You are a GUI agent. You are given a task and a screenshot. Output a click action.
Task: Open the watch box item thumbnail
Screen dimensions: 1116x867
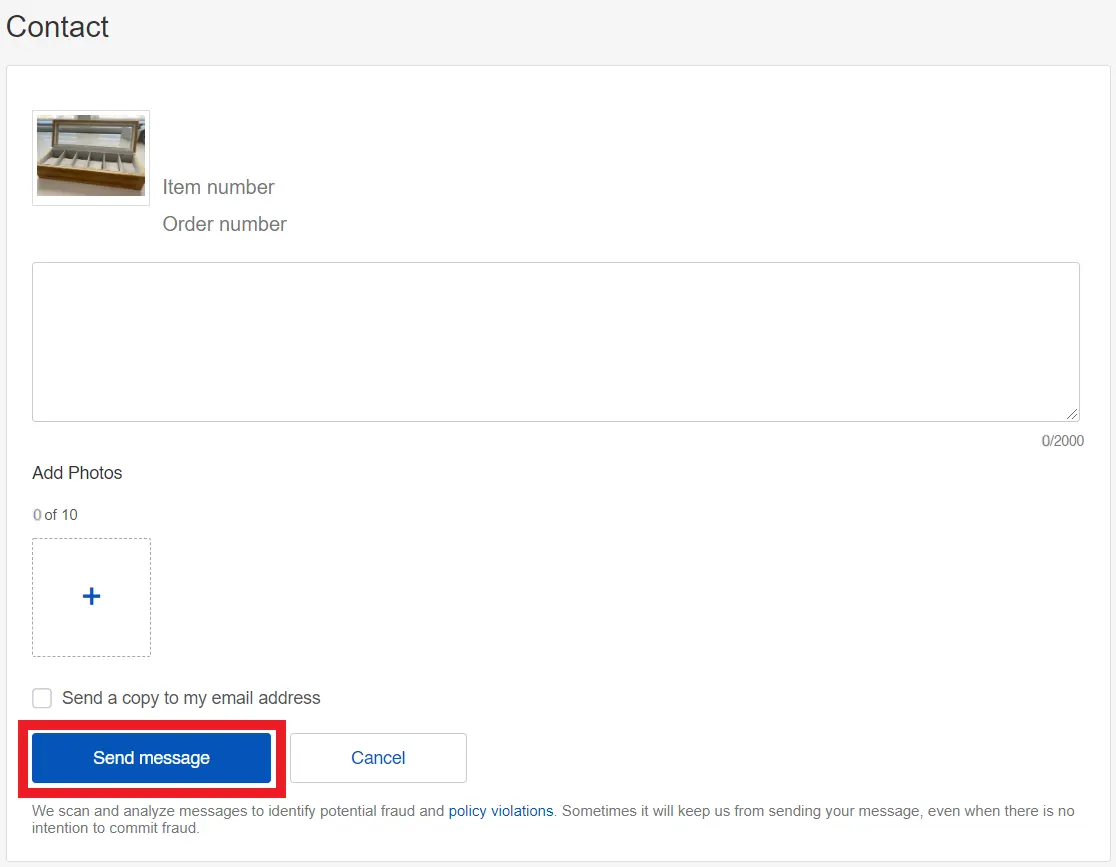click(x=91, y=158)
